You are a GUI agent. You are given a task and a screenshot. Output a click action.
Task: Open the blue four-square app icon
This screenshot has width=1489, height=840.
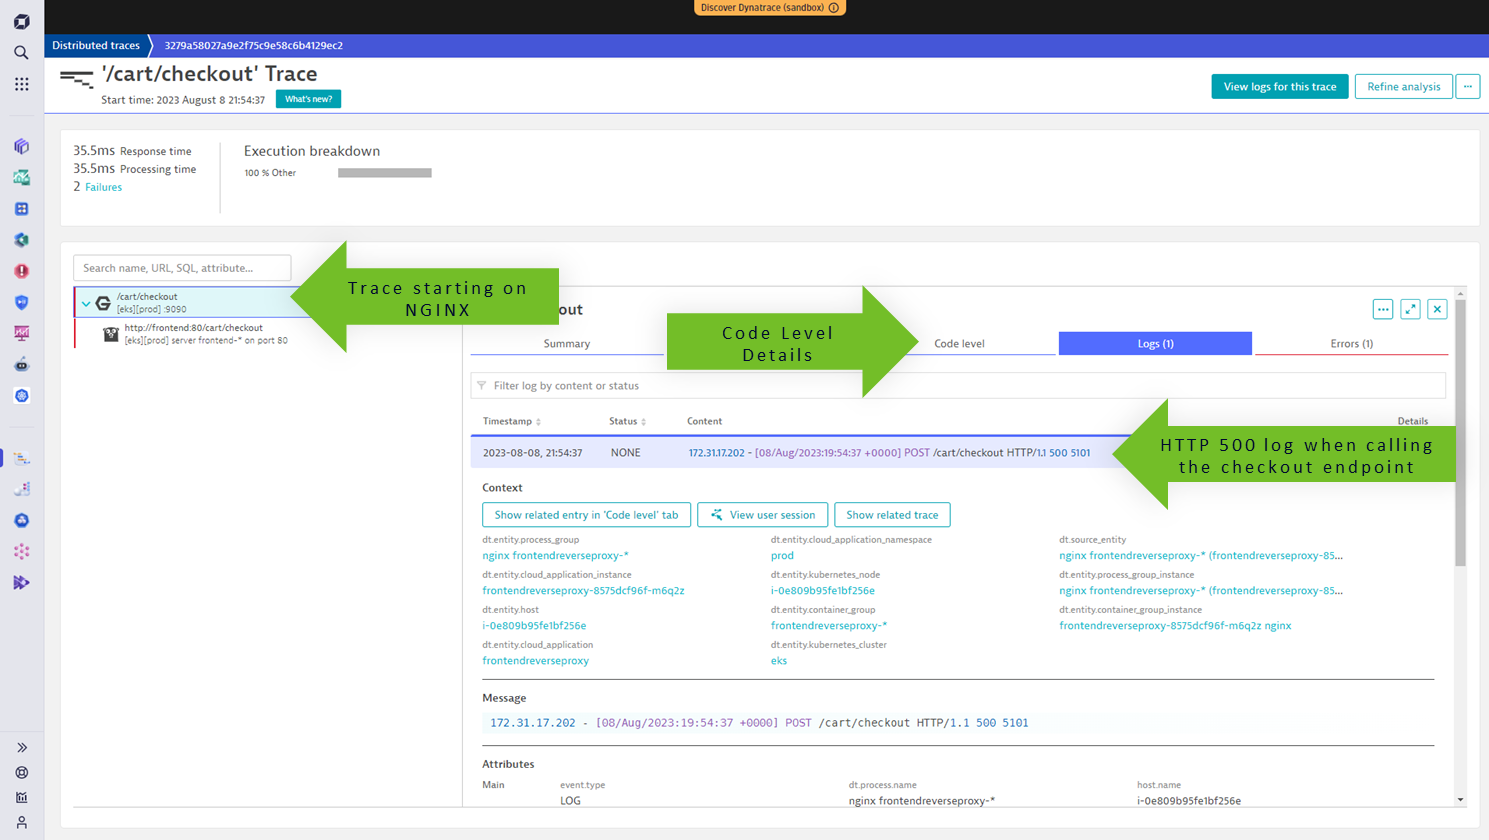click(21, 209)
